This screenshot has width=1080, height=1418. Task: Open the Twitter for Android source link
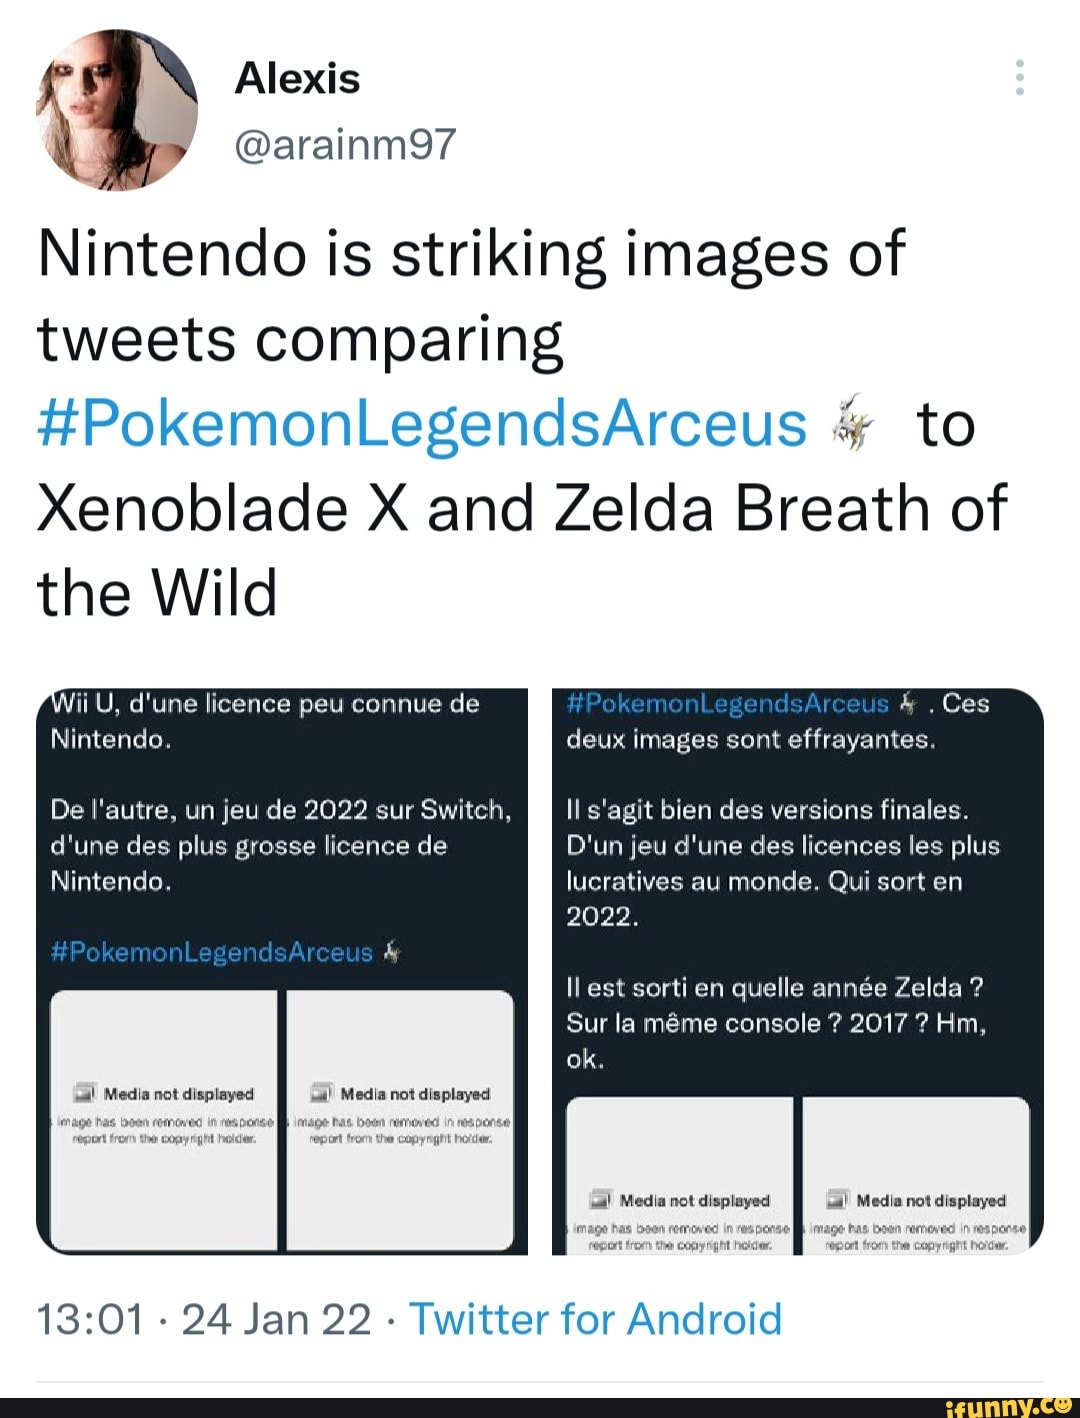(596, 1319)
